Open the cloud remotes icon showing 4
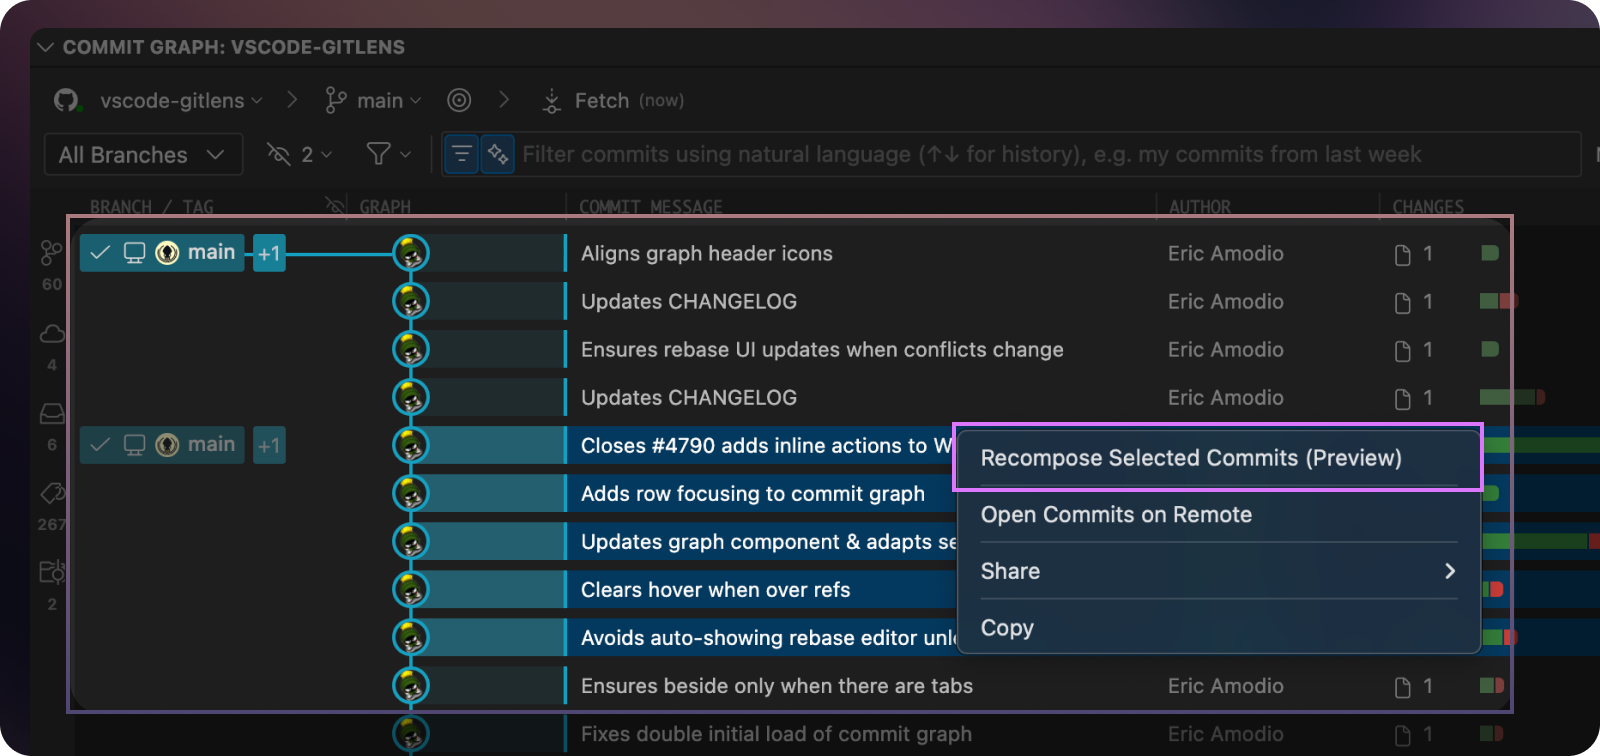1600x756 pixels. (51, 334)
